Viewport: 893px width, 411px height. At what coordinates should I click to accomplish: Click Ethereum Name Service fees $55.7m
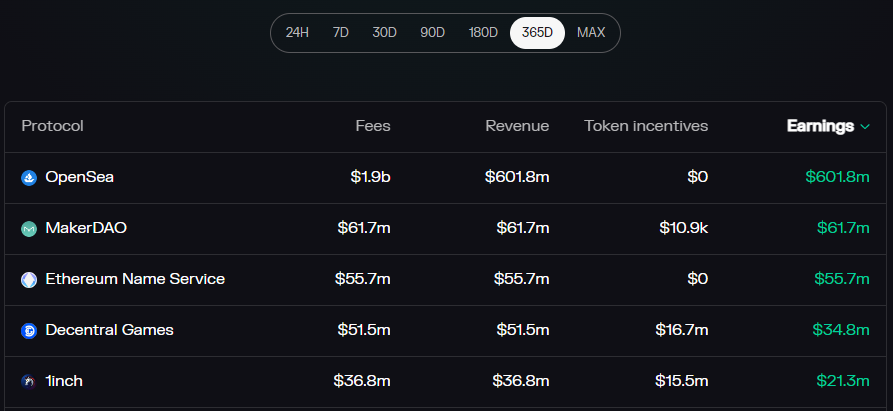[x=363, y=279]
